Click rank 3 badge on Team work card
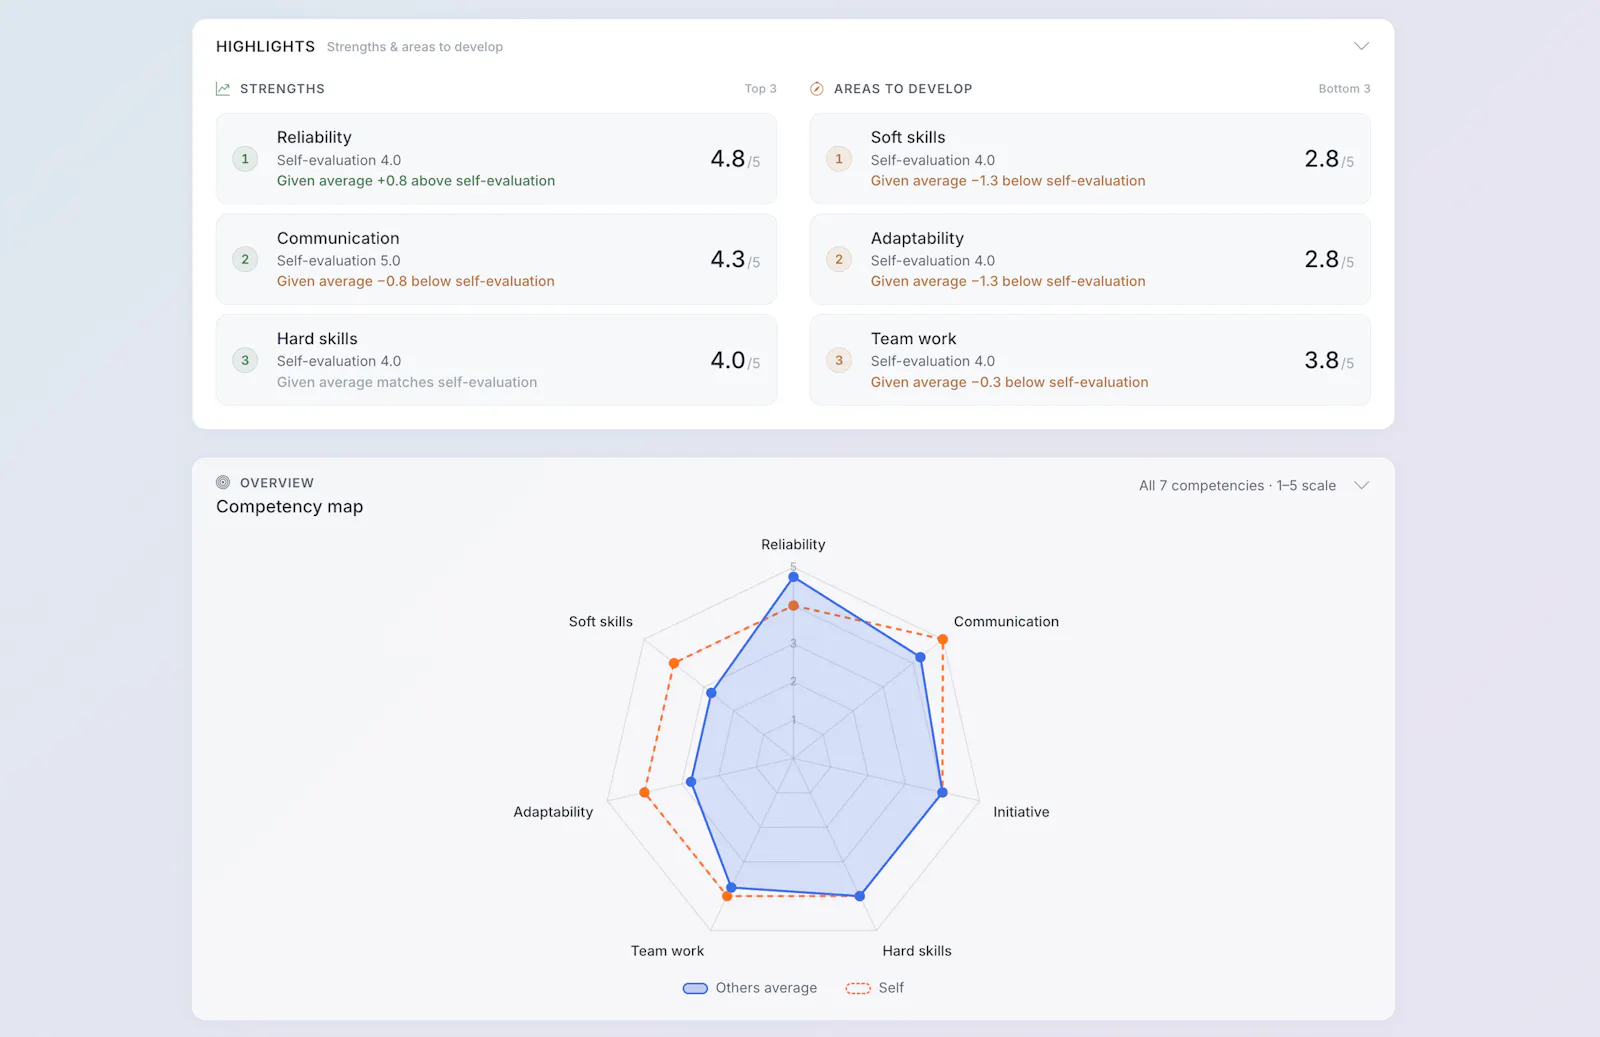Viewport: 1600px width, 1037px height. point(839,360)
